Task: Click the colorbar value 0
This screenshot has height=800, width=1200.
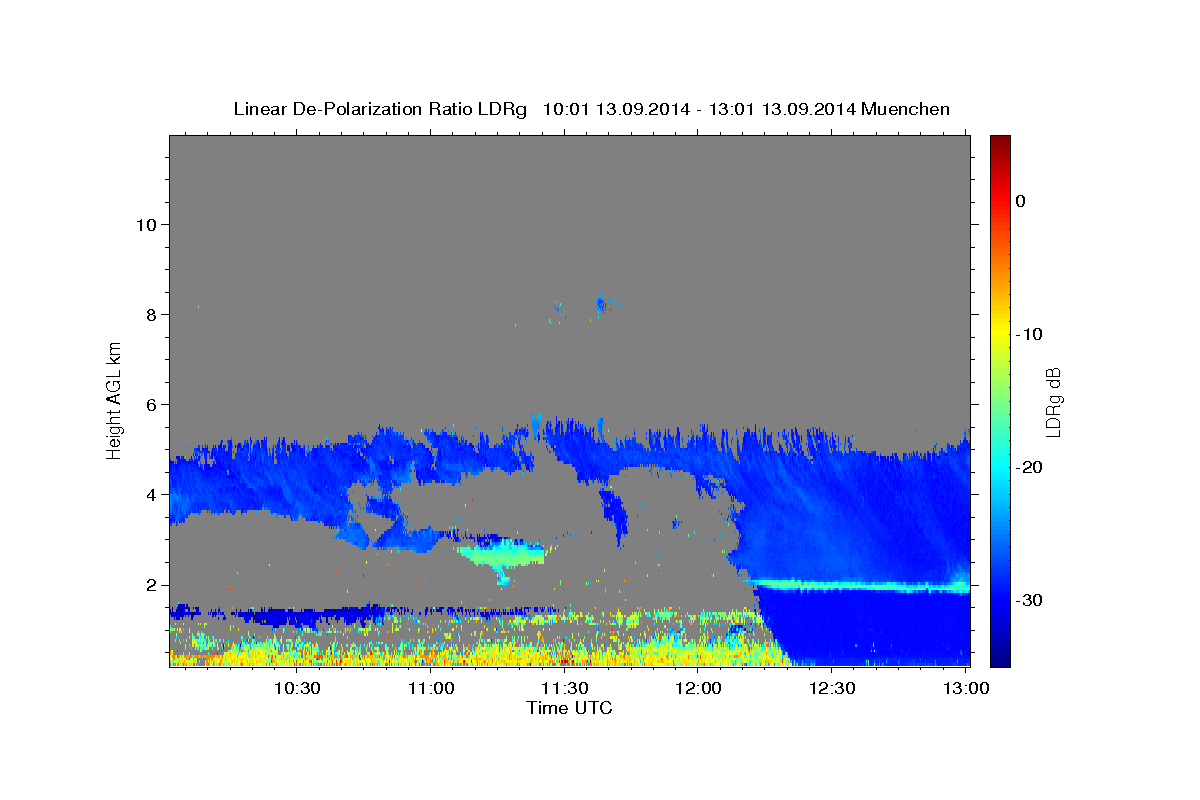Action: 1020,201
